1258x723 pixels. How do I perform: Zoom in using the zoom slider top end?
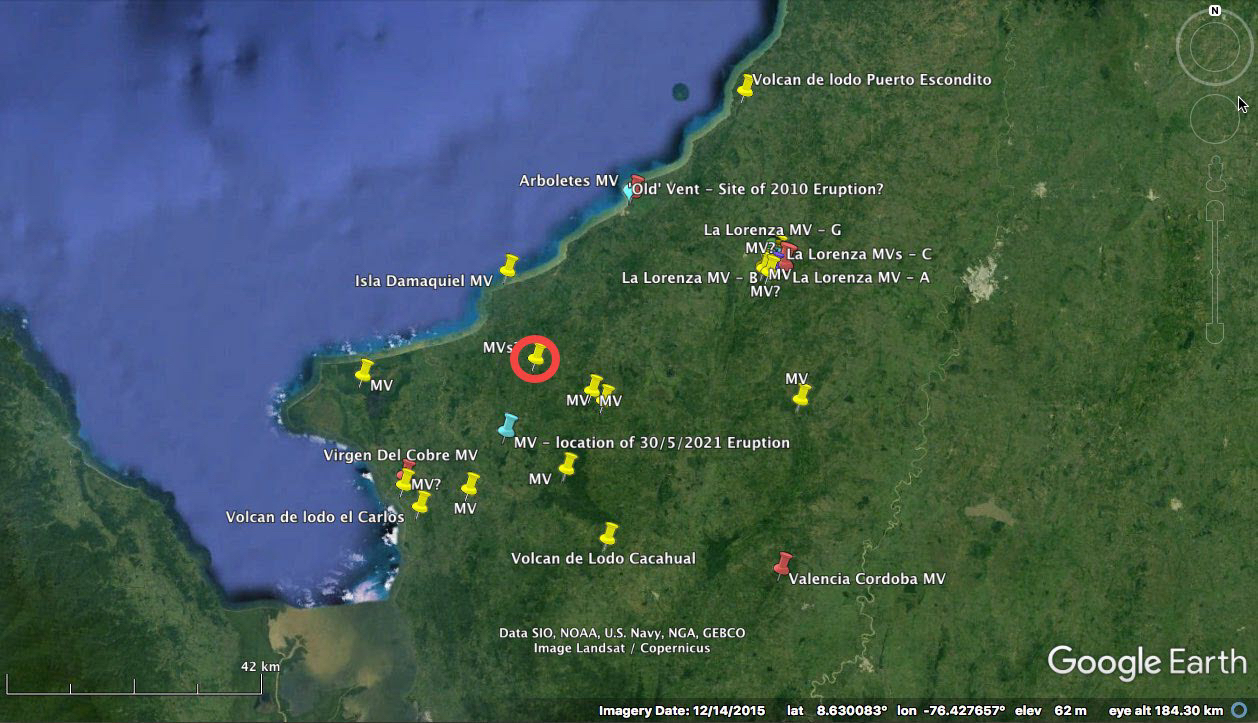pos(1214,210)
